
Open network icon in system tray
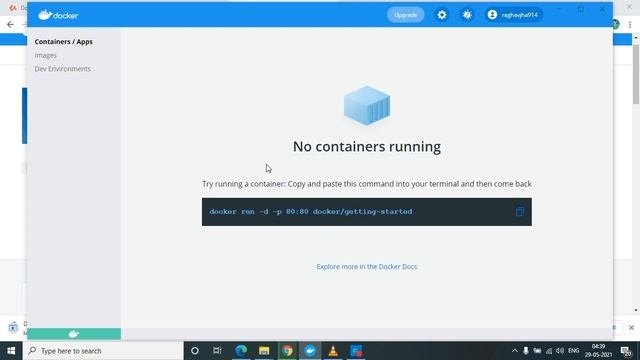click(549, 351)
